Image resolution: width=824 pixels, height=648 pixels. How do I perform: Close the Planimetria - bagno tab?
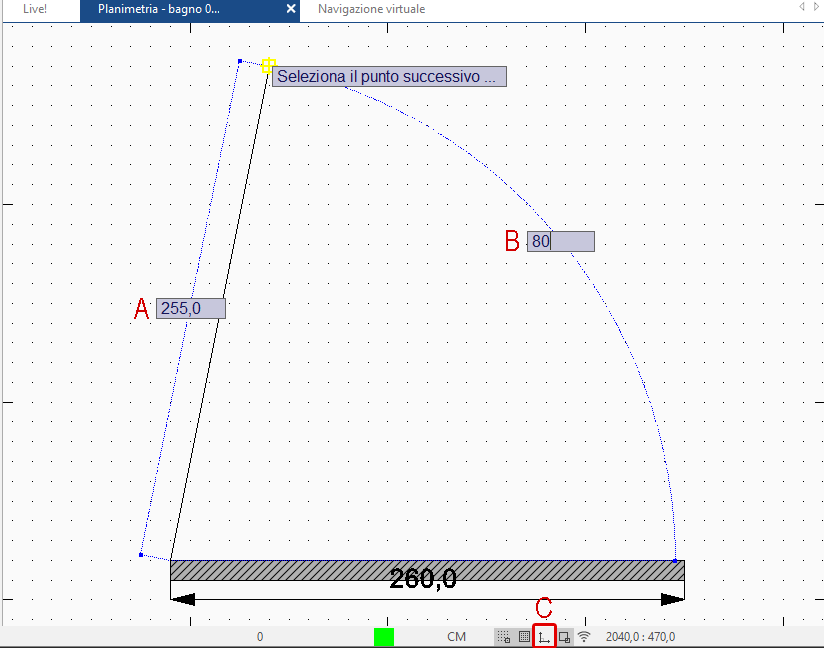click(291, 9)
